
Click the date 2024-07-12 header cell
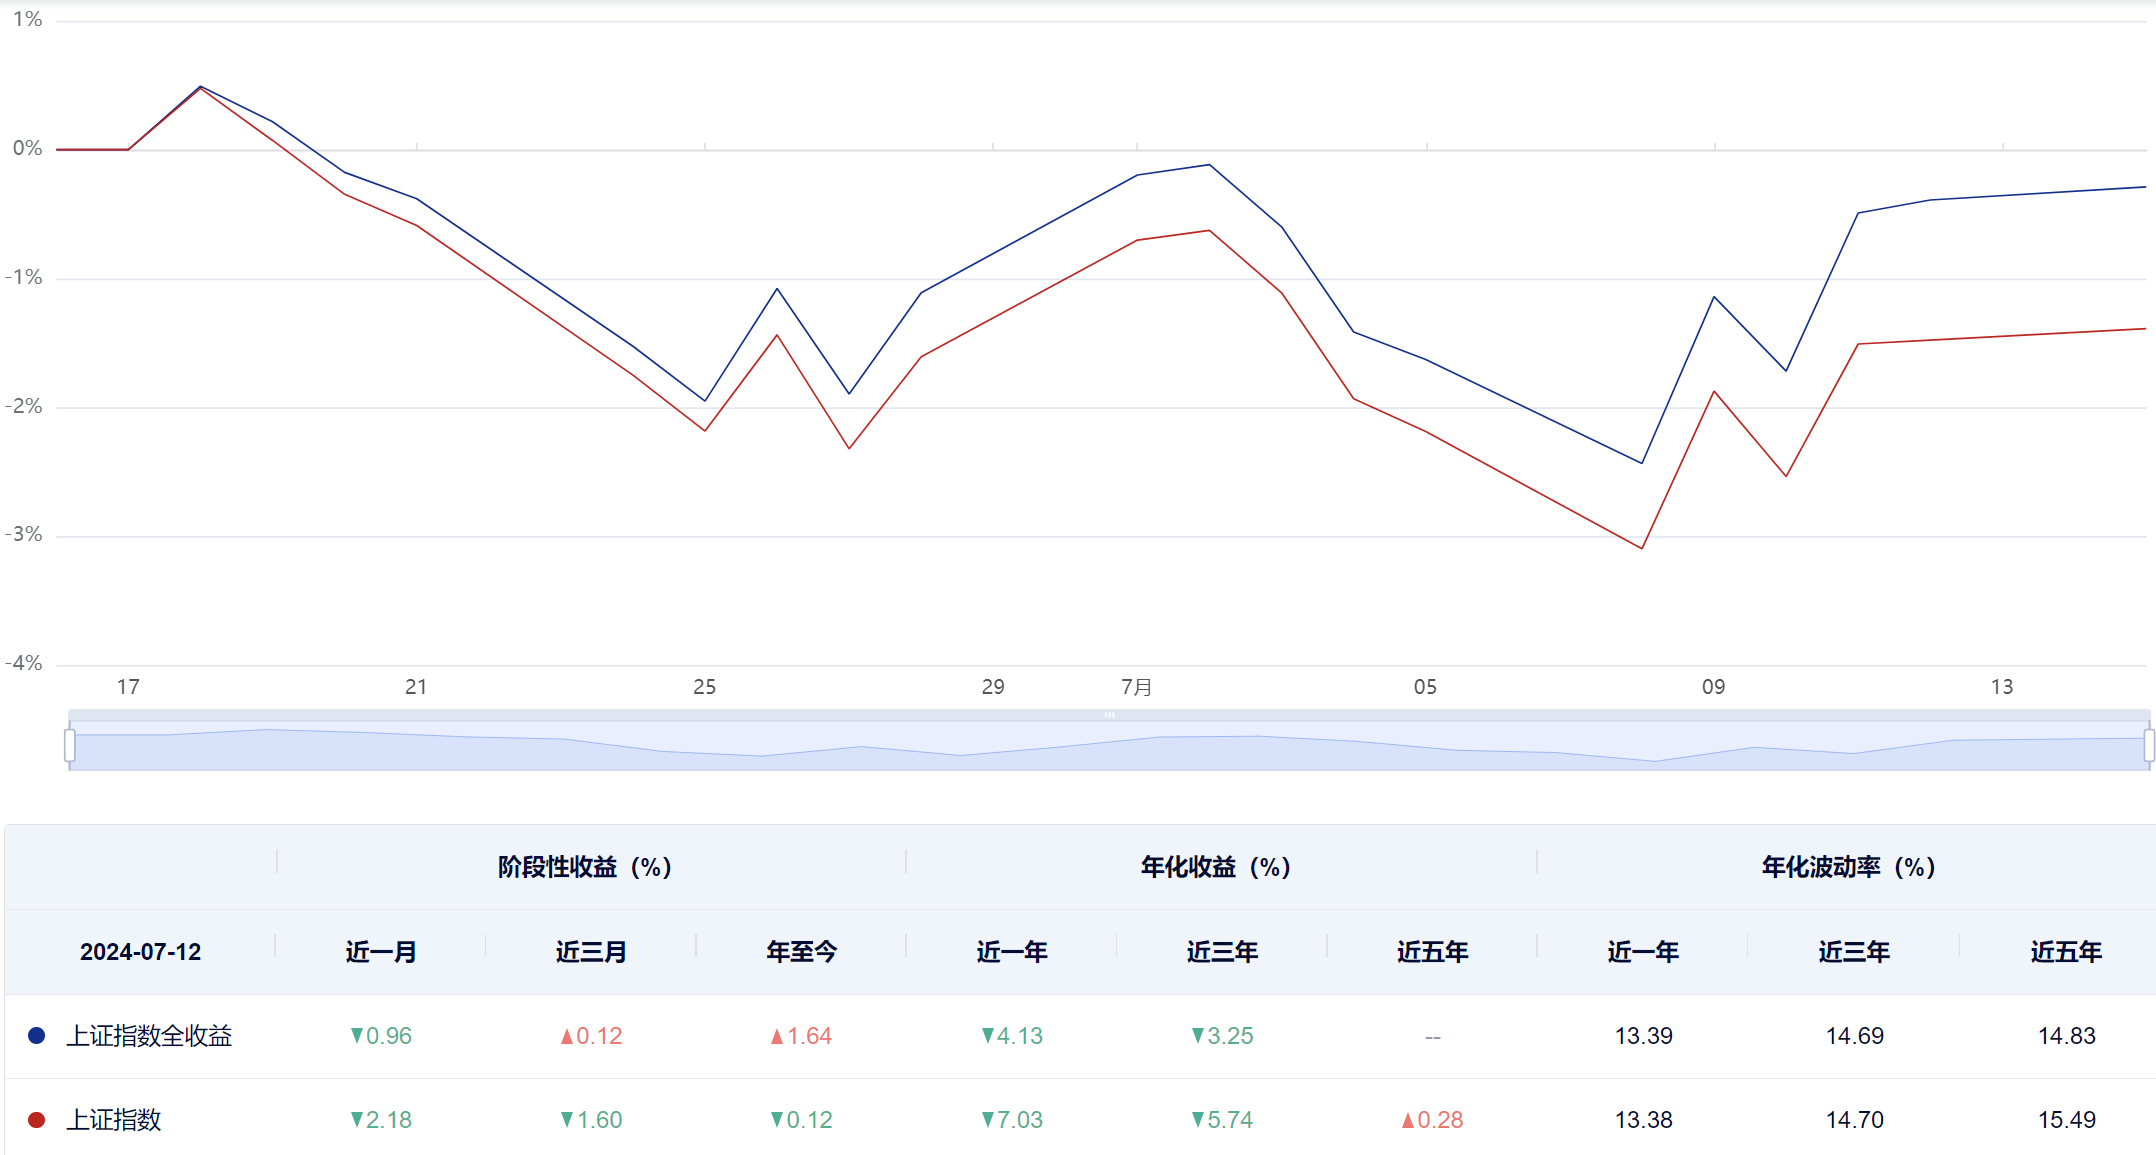140,952
